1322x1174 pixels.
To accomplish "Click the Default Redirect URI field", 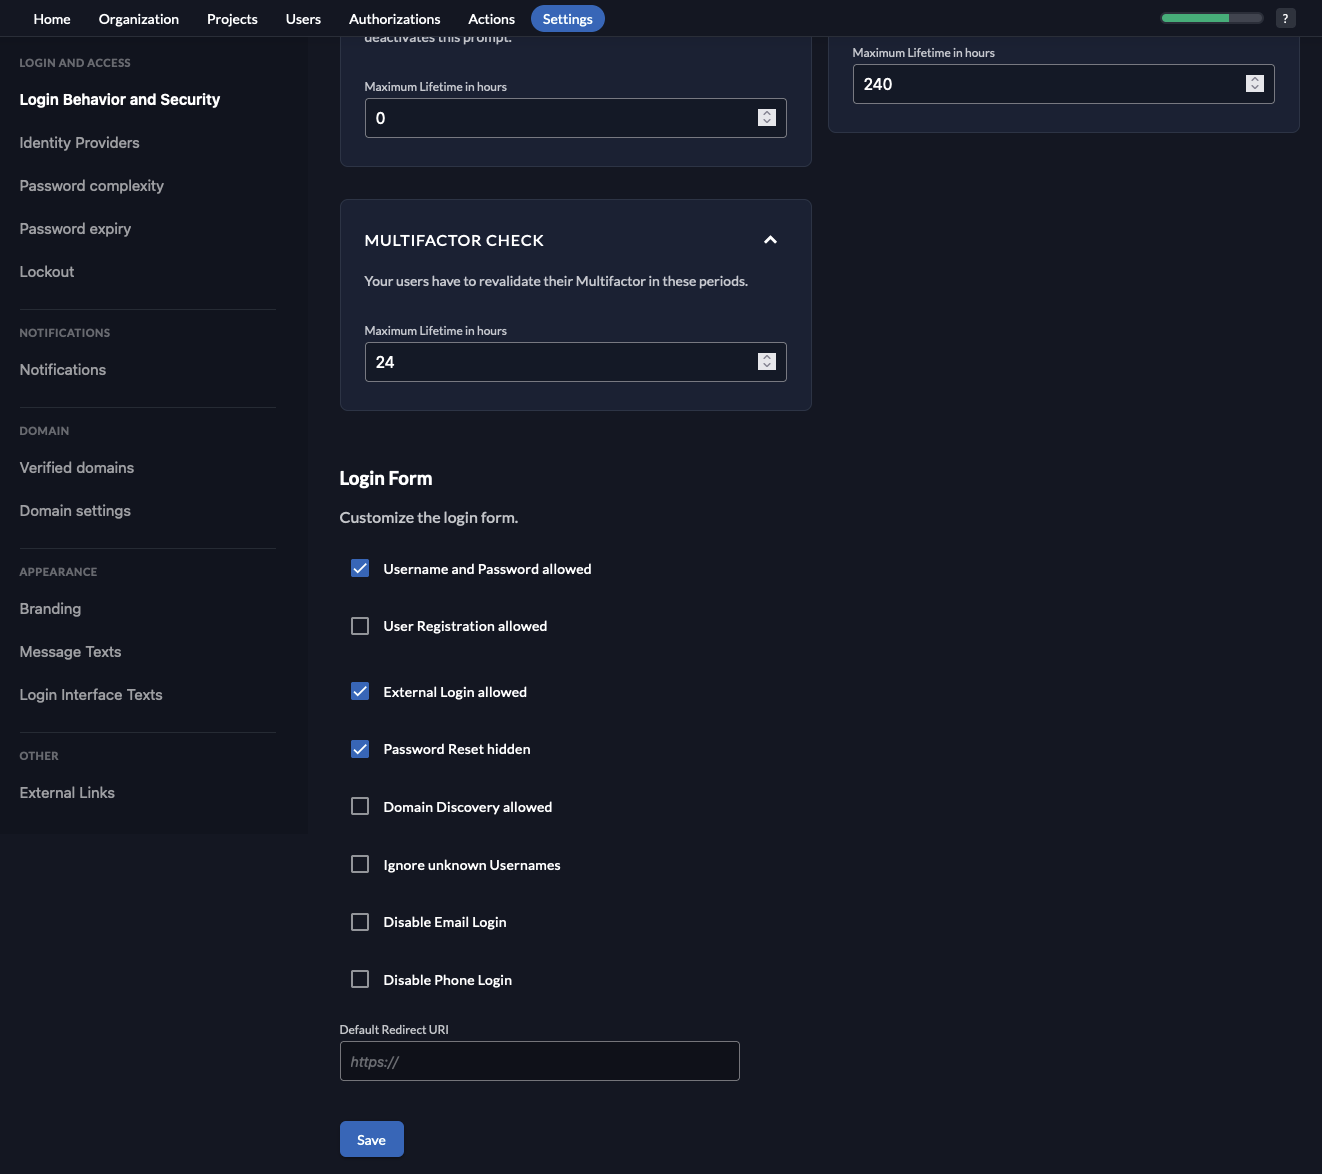I will click(x=540, y=1061).
